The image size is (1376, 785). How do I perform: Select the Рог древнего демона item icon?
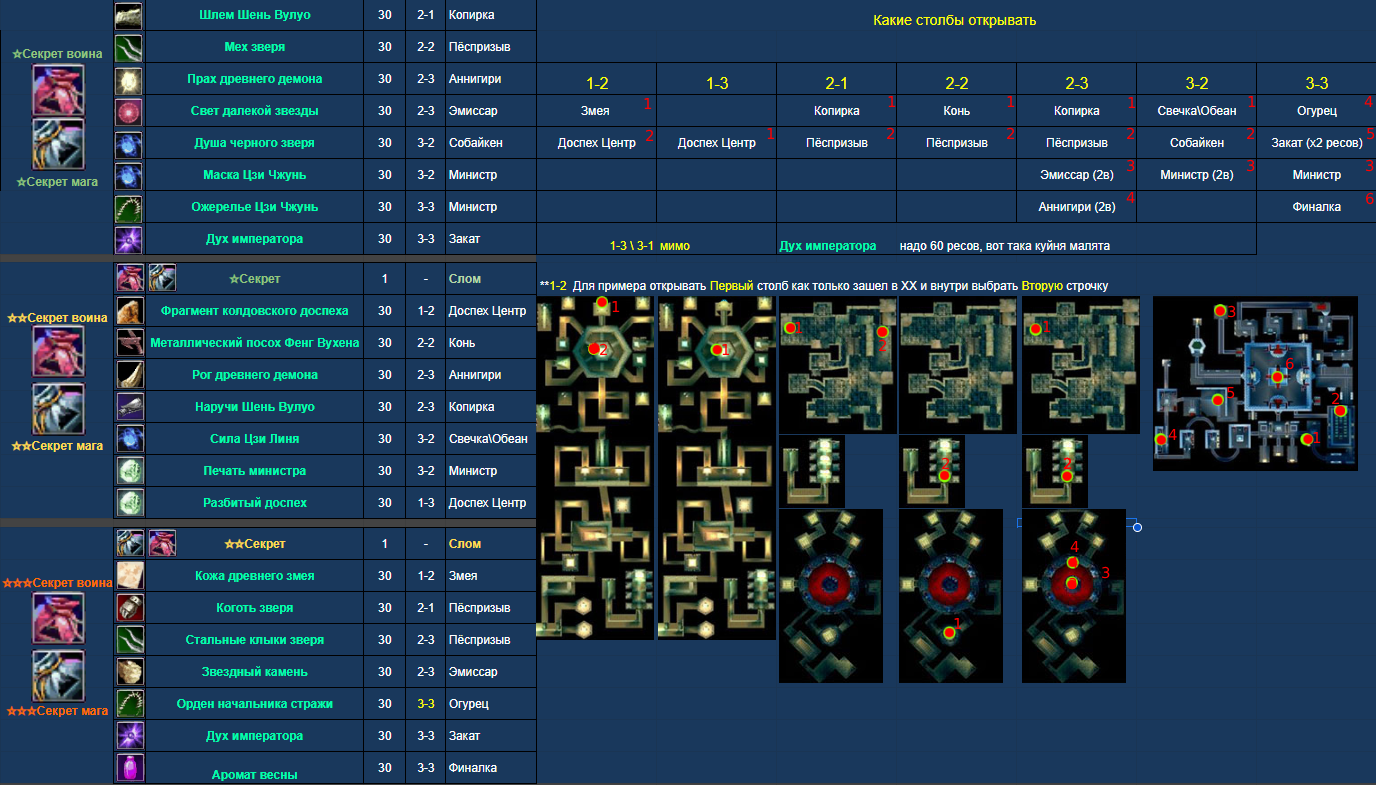(x=129, y=375)
